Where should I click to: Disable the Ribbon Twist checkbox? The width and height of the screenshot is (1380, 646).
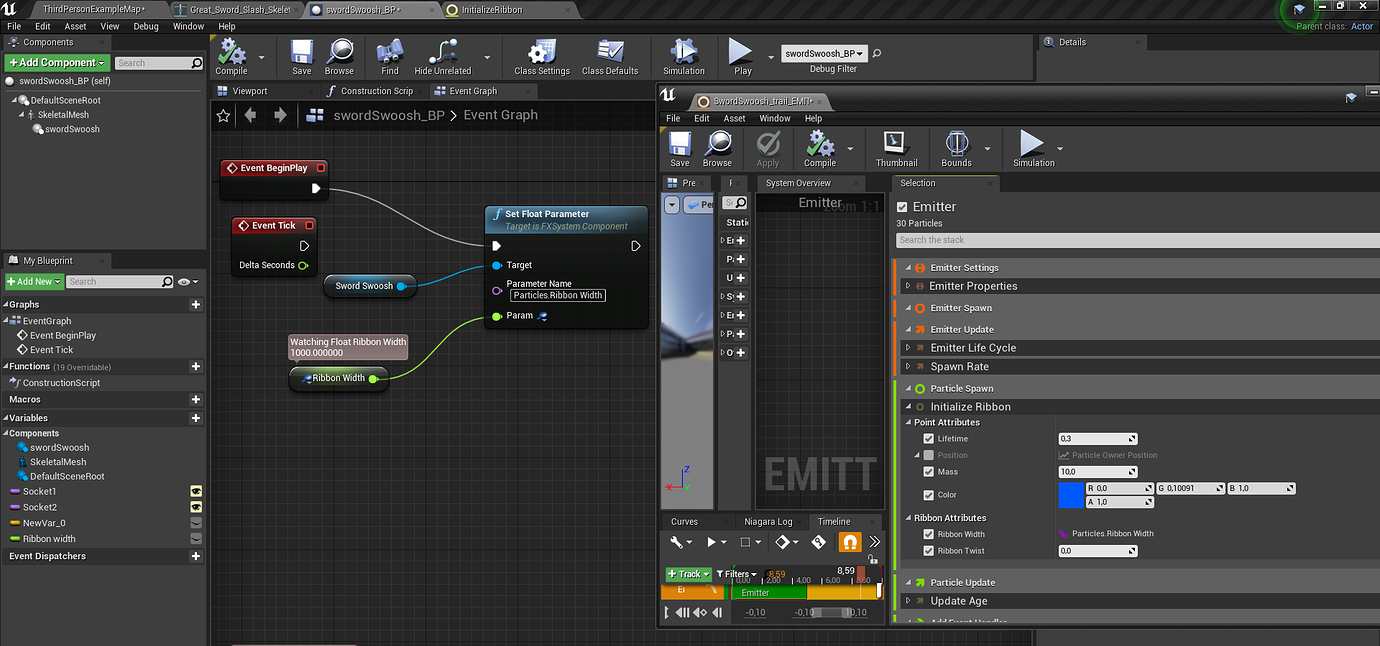tap(929, 550)
